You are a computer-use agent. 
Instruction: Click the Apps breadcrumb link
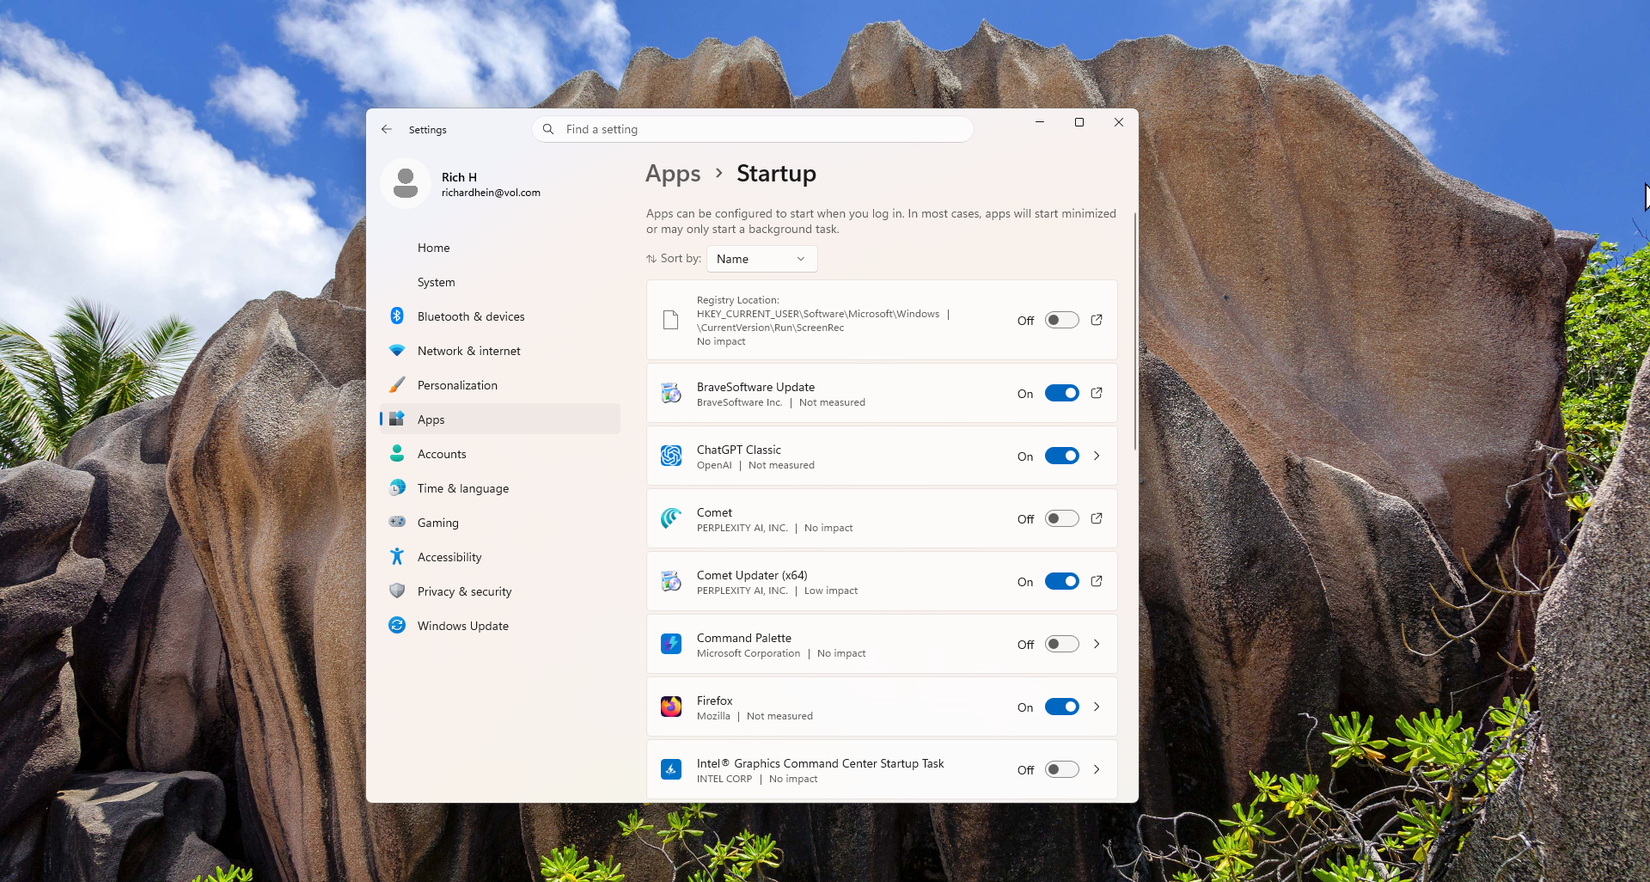pos(673,173)
